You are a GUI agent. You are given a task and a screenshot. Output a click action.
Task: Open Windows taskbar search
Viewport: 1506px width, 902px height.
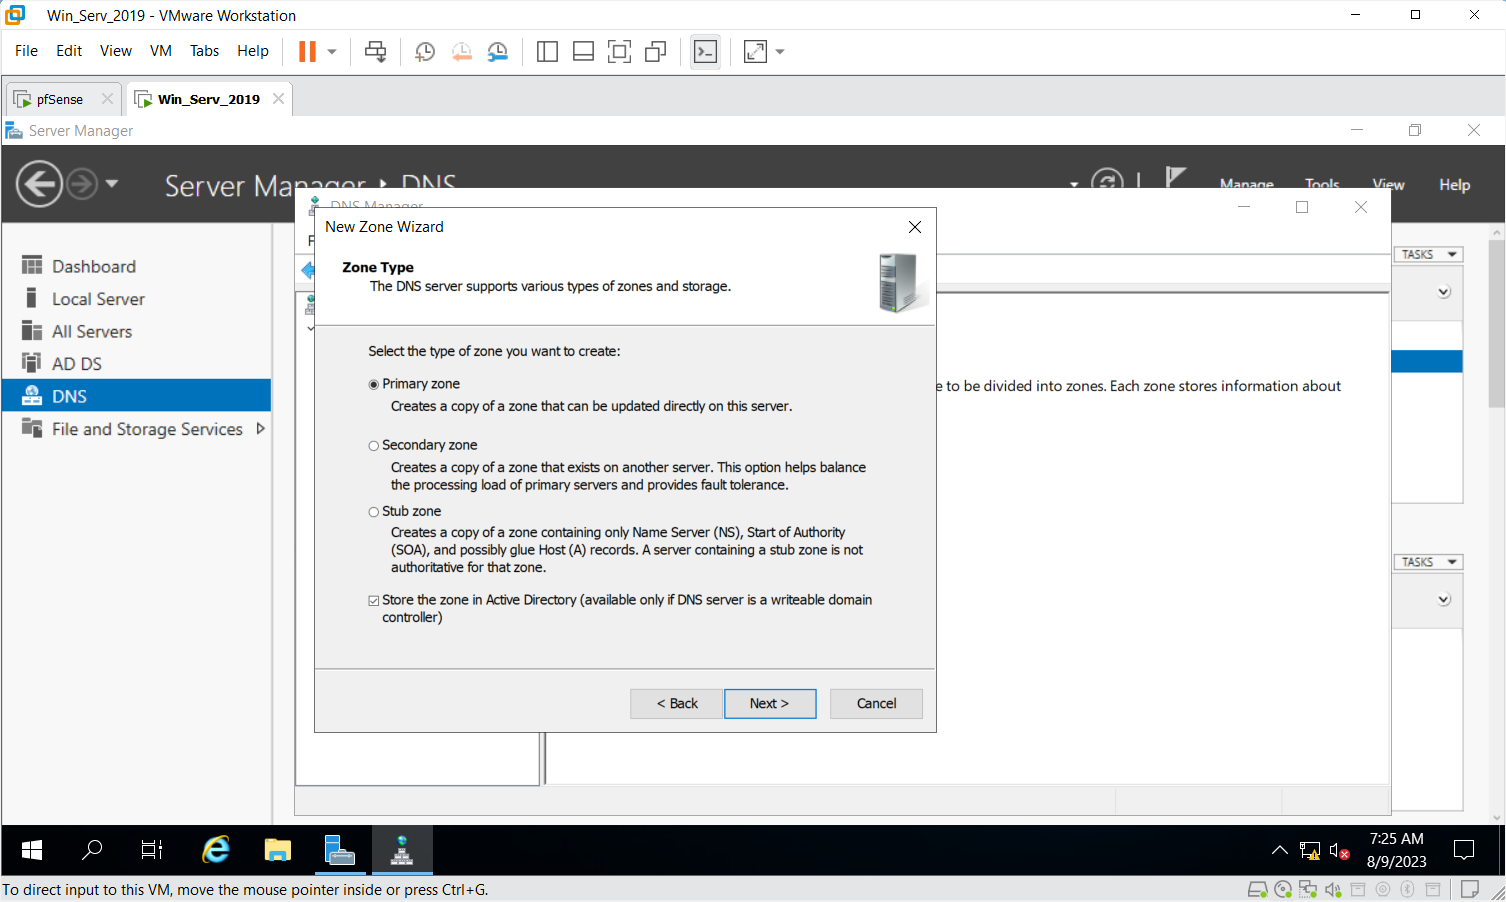92,850
